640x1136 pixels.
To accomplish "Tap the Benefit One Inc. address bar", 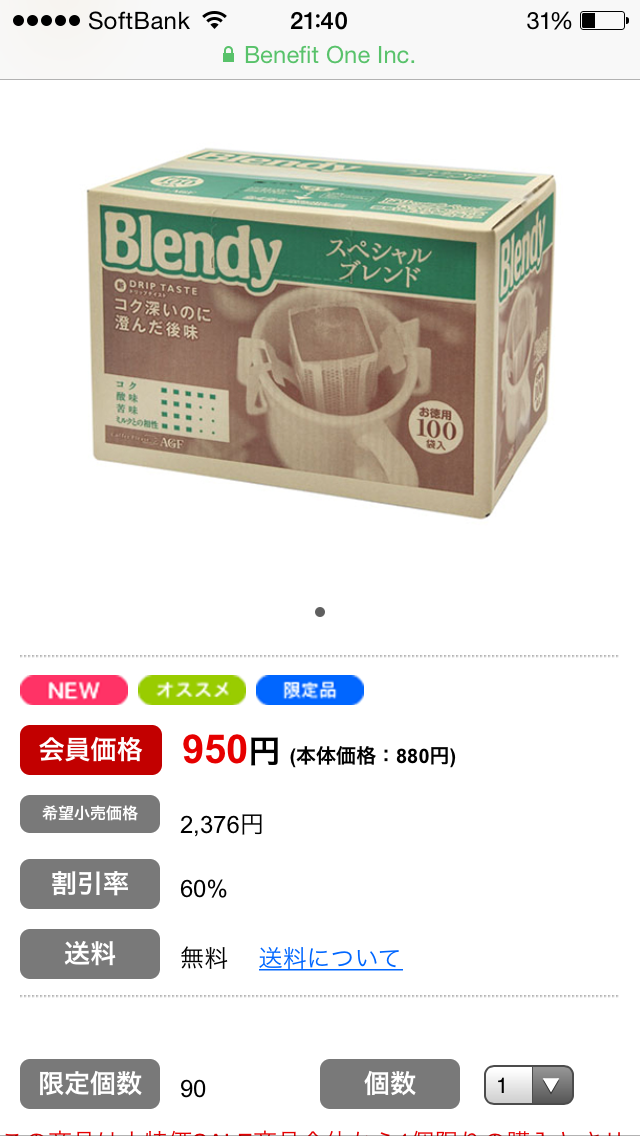I will 320,55.
